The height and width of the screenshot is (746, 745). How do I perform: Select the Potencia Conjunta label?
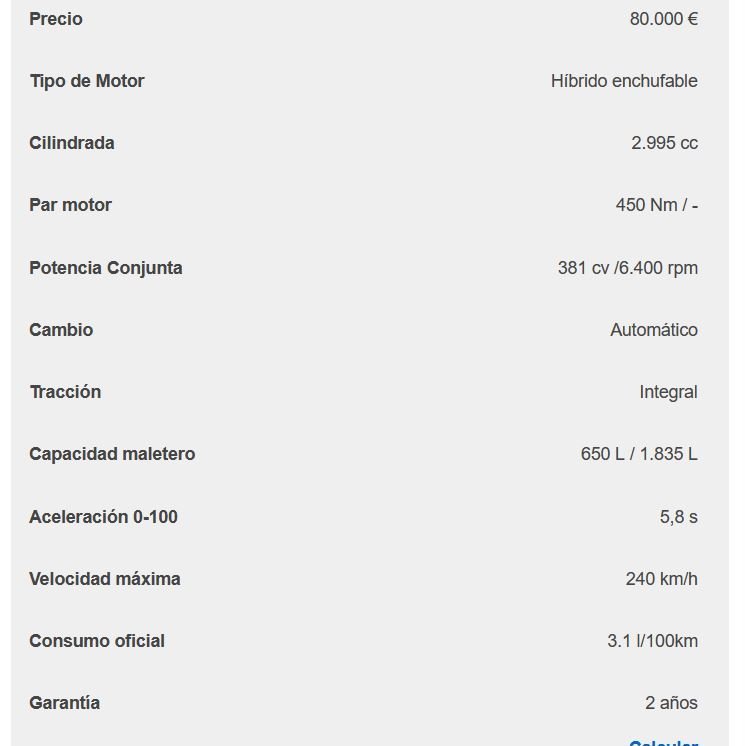point(106,268)
